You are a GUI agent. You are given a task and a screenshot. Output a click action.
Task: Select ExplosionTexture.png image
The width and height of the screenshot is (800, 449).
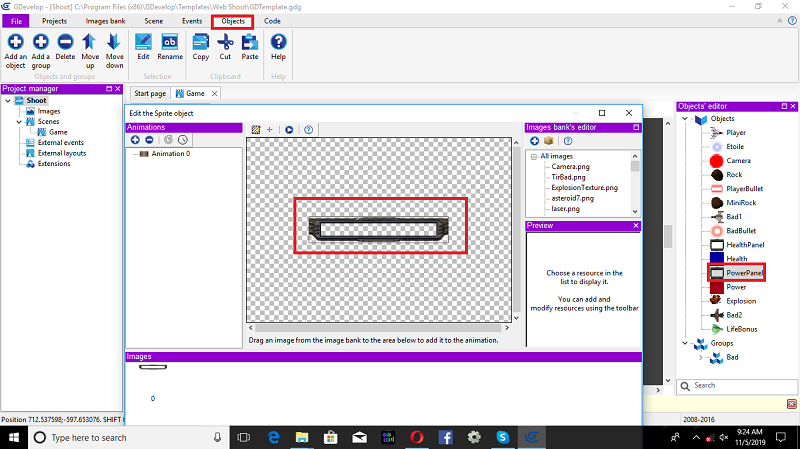[x=584, y=187]
